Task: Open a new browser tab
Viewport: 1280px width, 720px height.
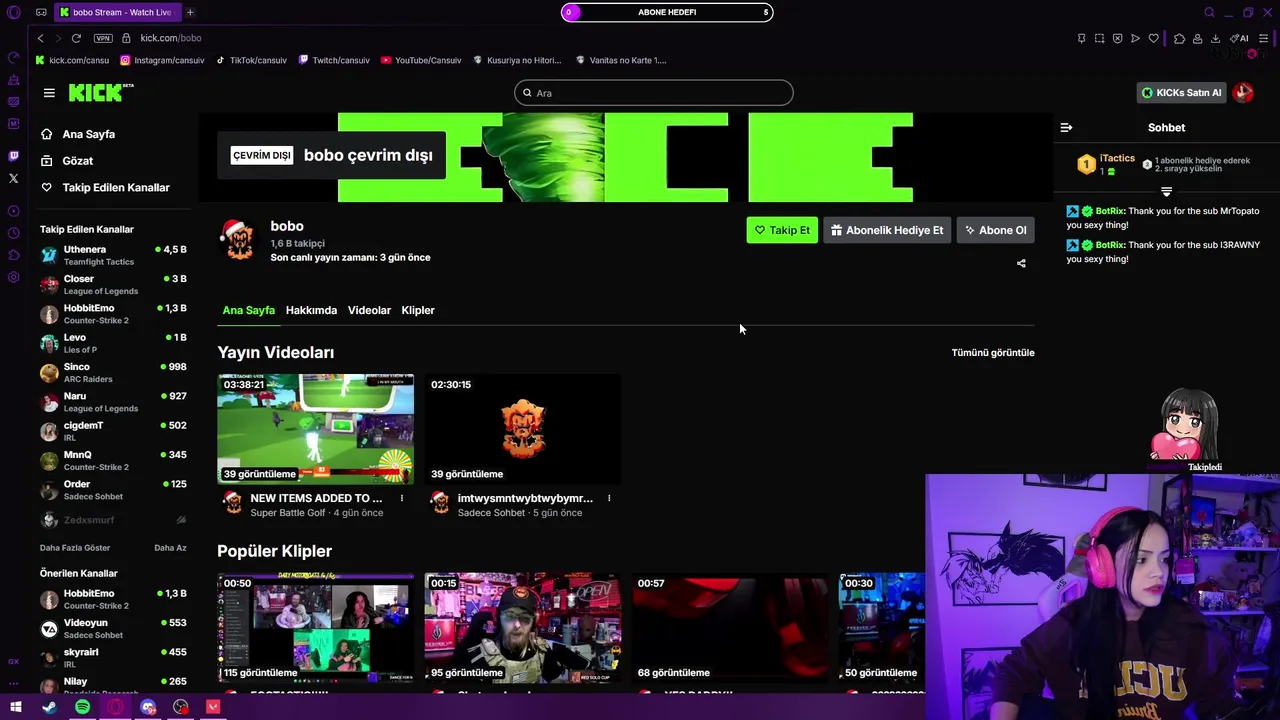Action: tap(190, 12)
